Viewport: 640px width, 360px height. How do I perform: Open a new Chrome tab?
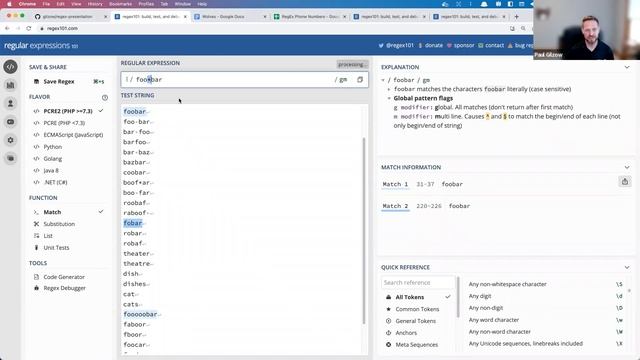tap(516, 17)
